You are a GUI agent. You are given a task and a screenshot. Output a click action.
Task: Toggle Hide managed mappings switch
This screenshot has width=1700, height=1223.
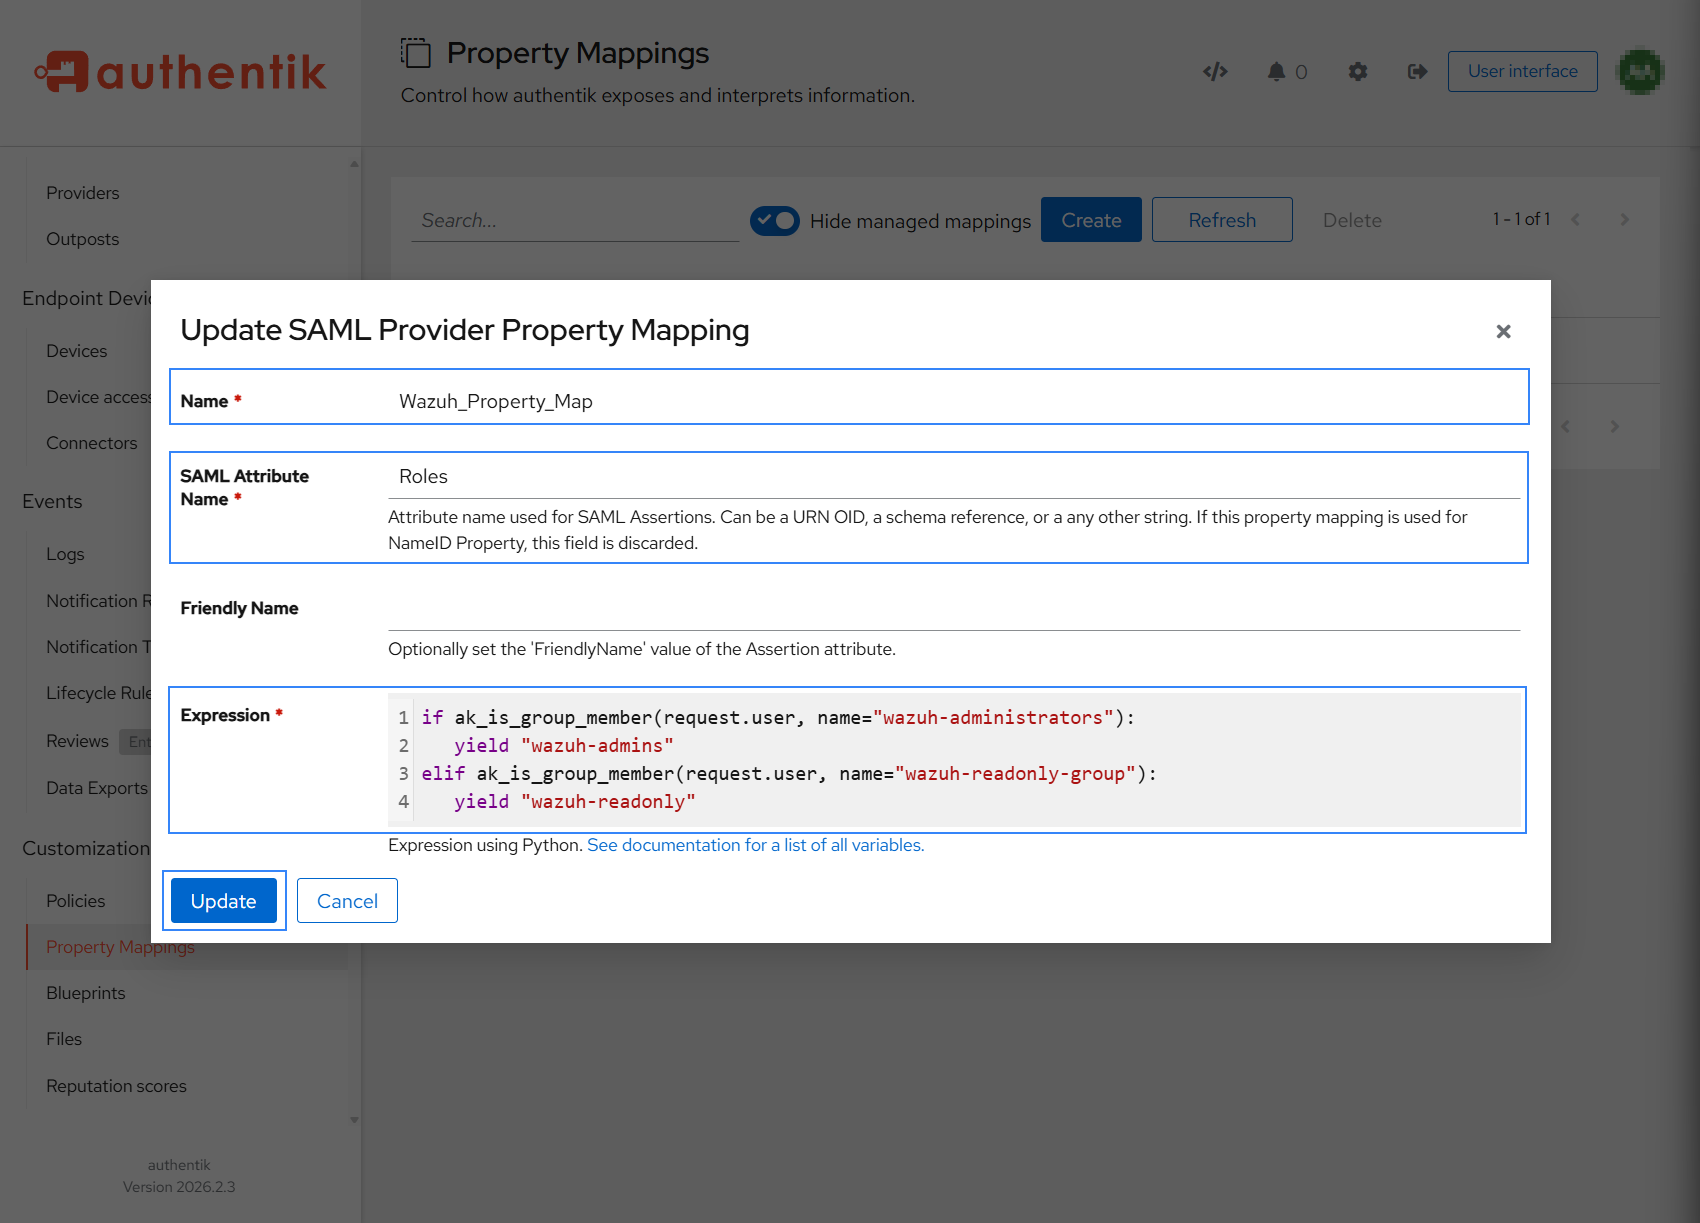[x=775, y=220]
